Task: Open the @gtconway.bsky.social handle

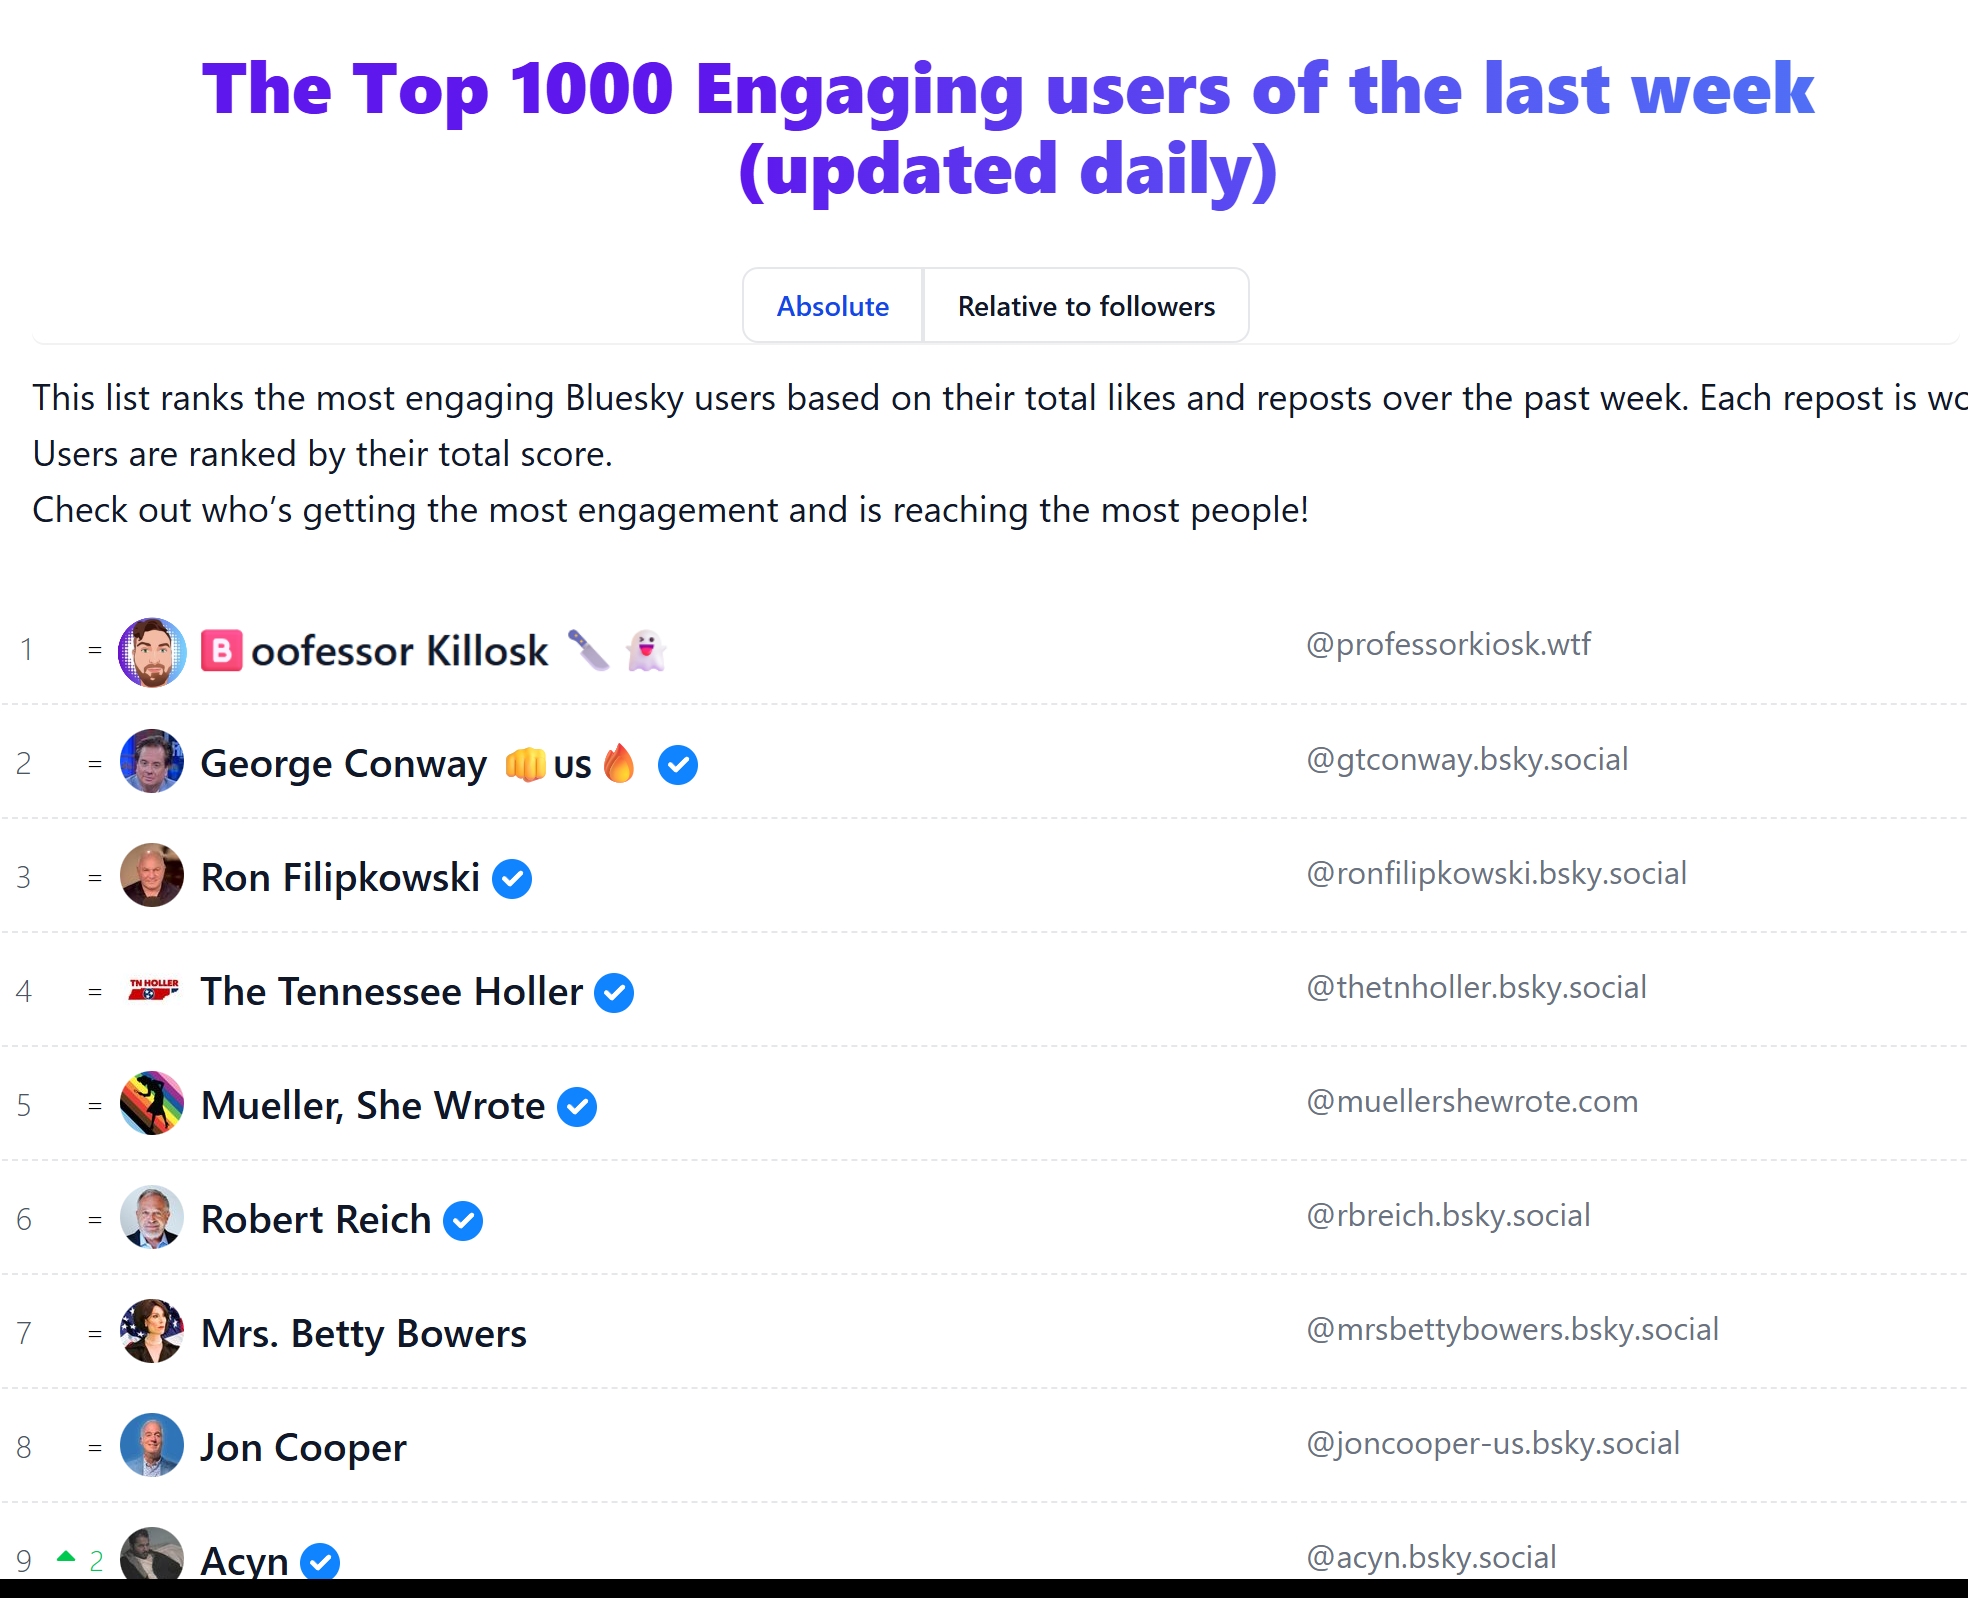Action: pos(1467,760)
